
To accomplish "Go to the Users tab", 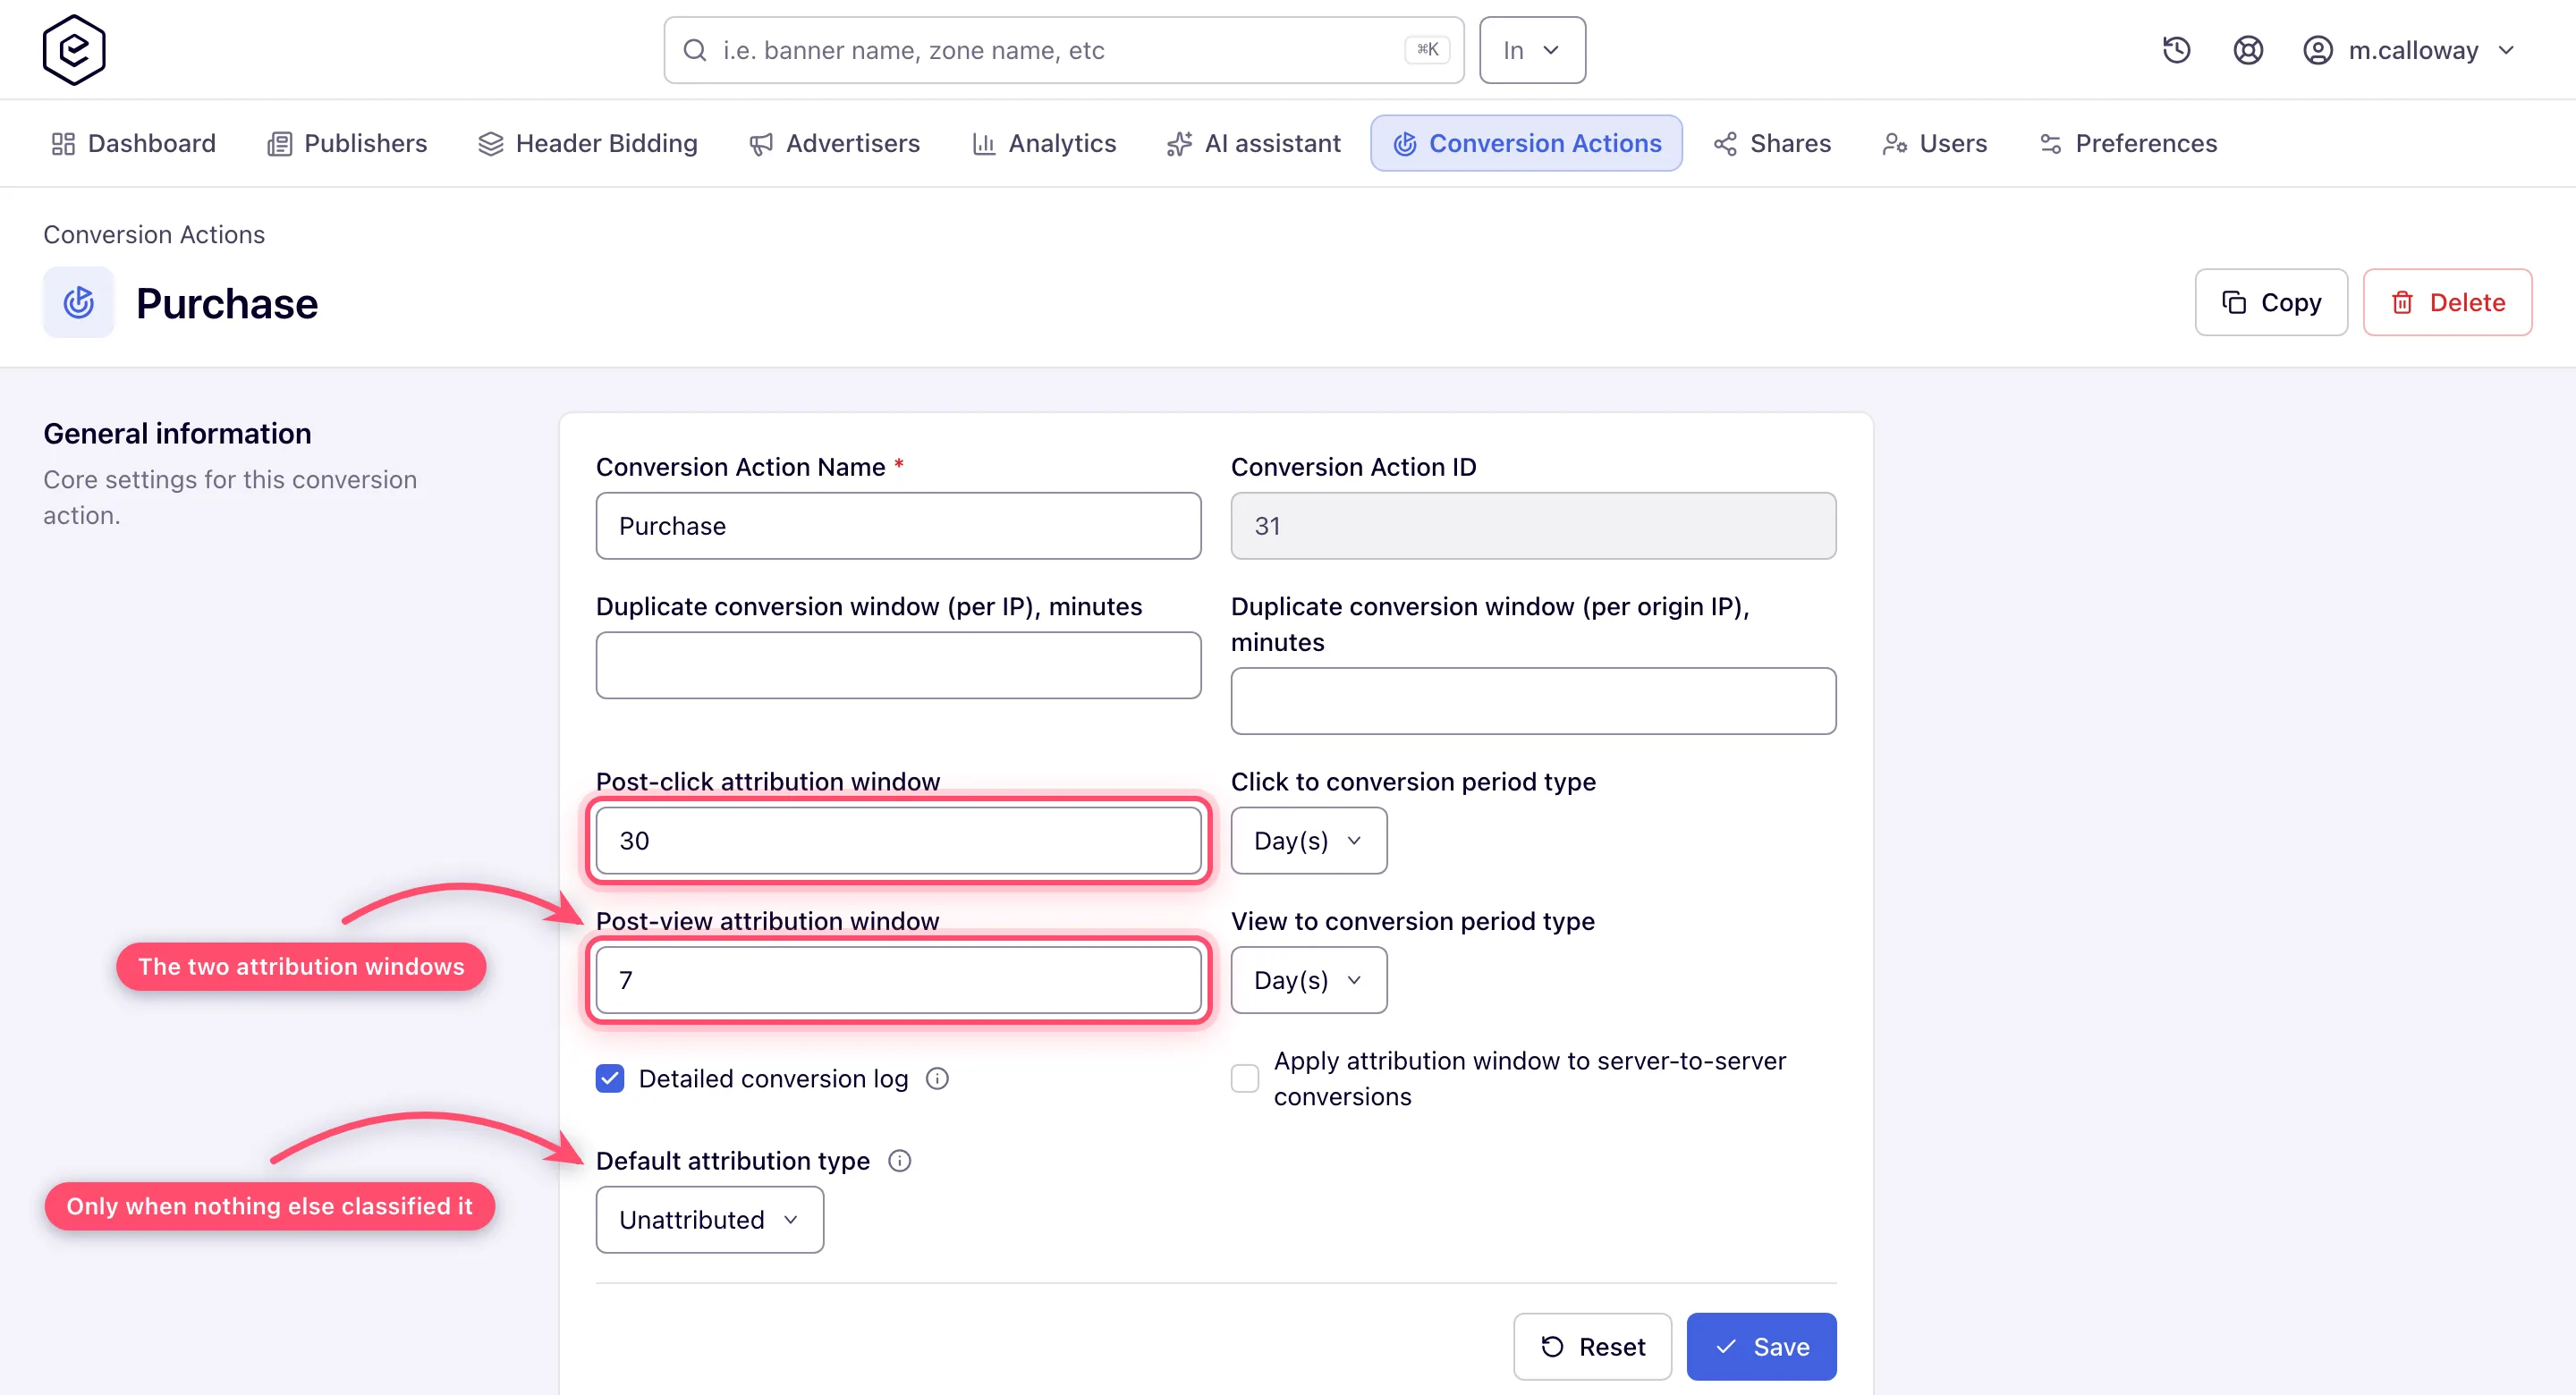I will tap(1935, 143).
